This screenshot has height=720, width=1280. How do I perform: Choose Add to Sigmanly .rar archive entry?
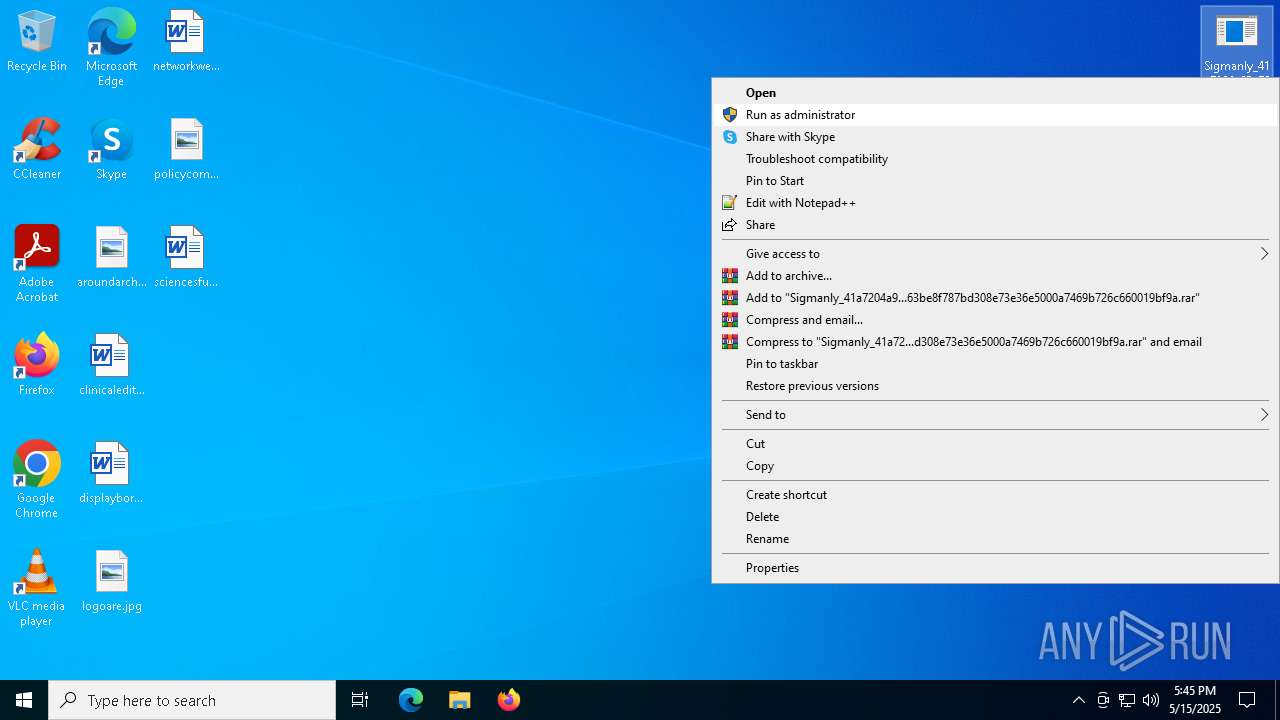(995, 298)
